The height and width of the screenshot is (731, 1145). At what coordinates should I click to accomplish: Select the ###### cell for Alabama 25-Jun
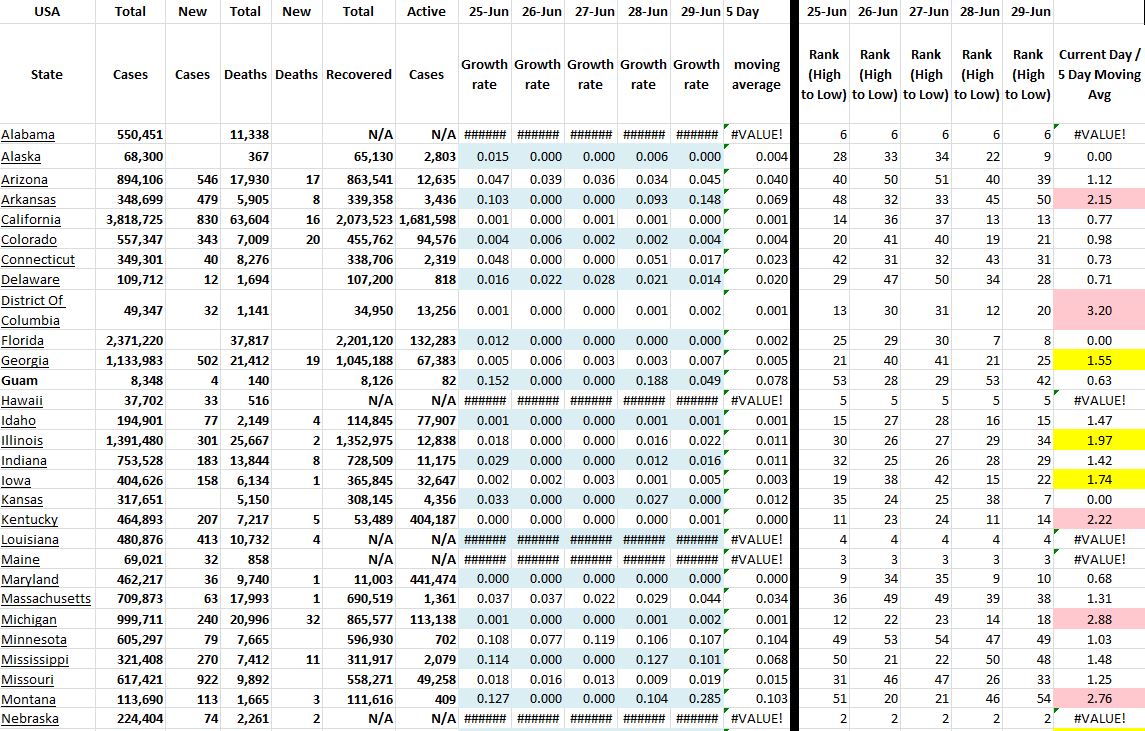pyautogui.click(x=484, y=134)
